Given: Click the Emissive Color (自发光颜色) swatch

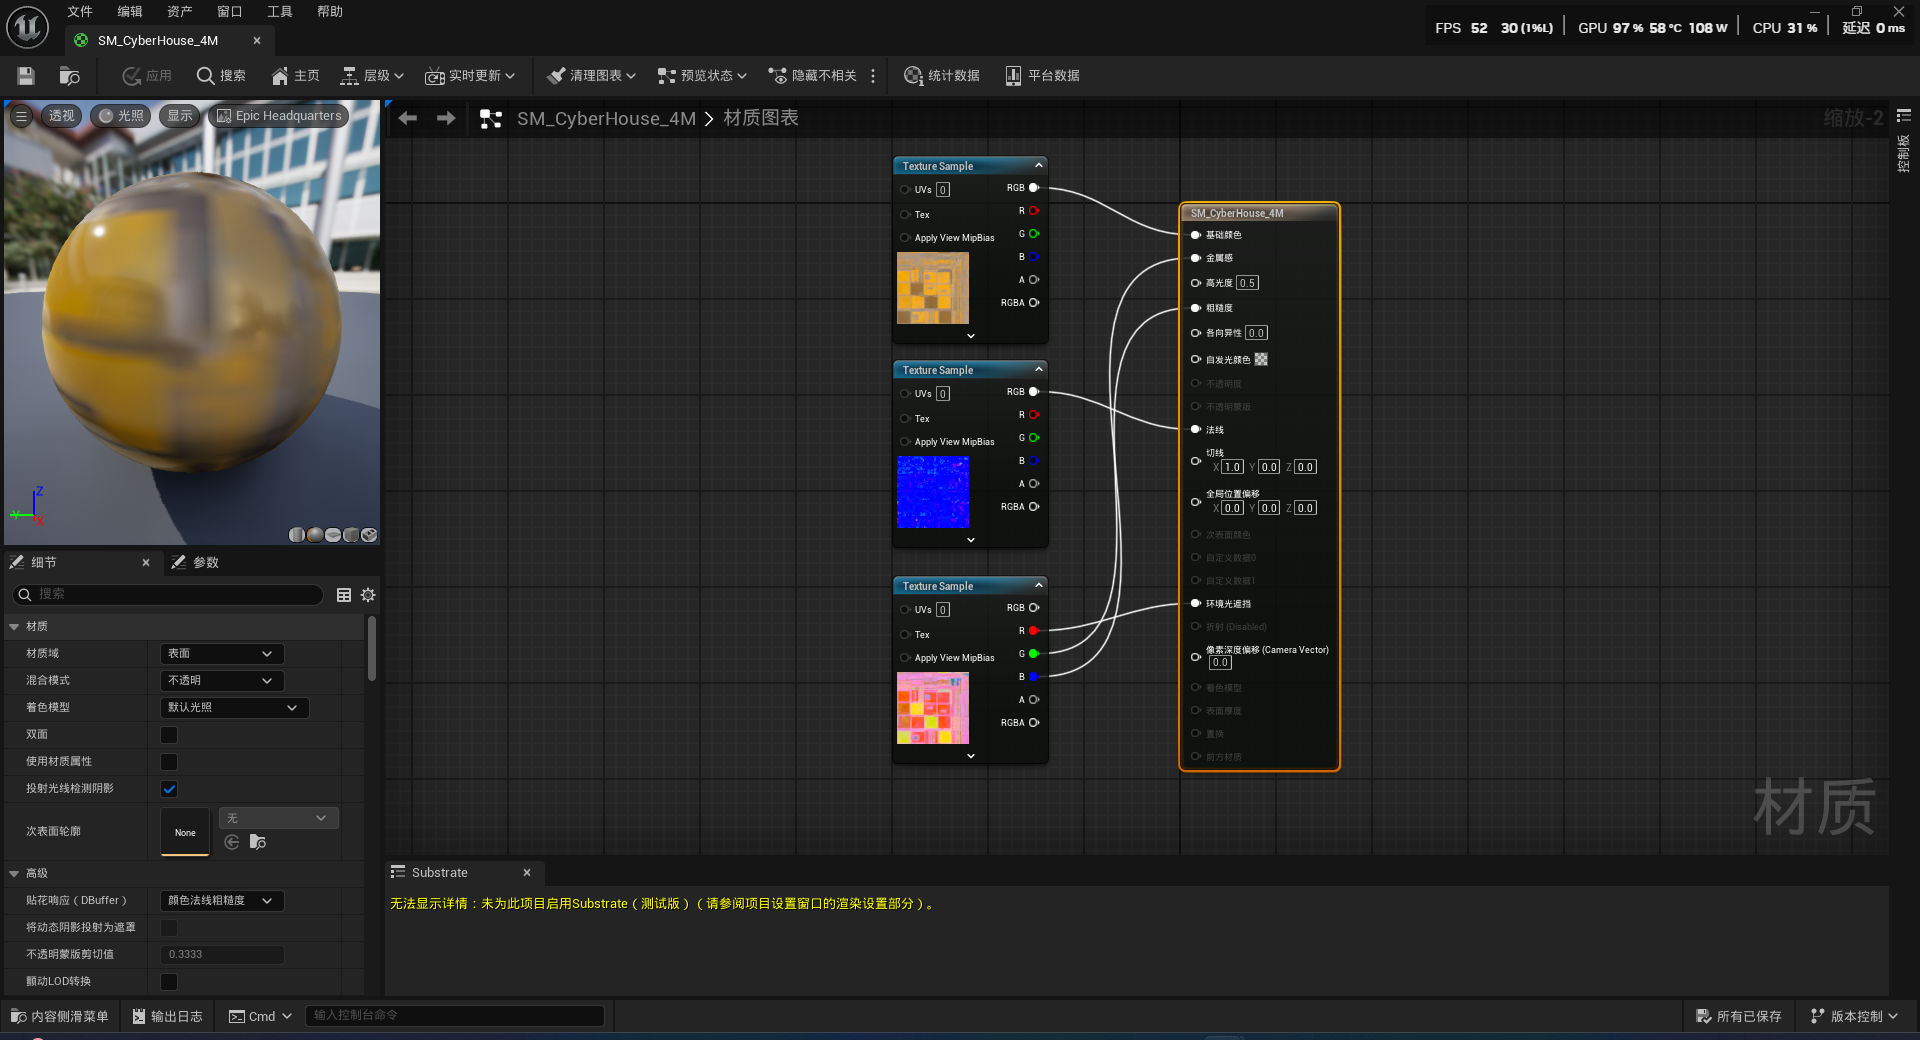Looking at the screenshot, I should click(x=1261, y=360).
